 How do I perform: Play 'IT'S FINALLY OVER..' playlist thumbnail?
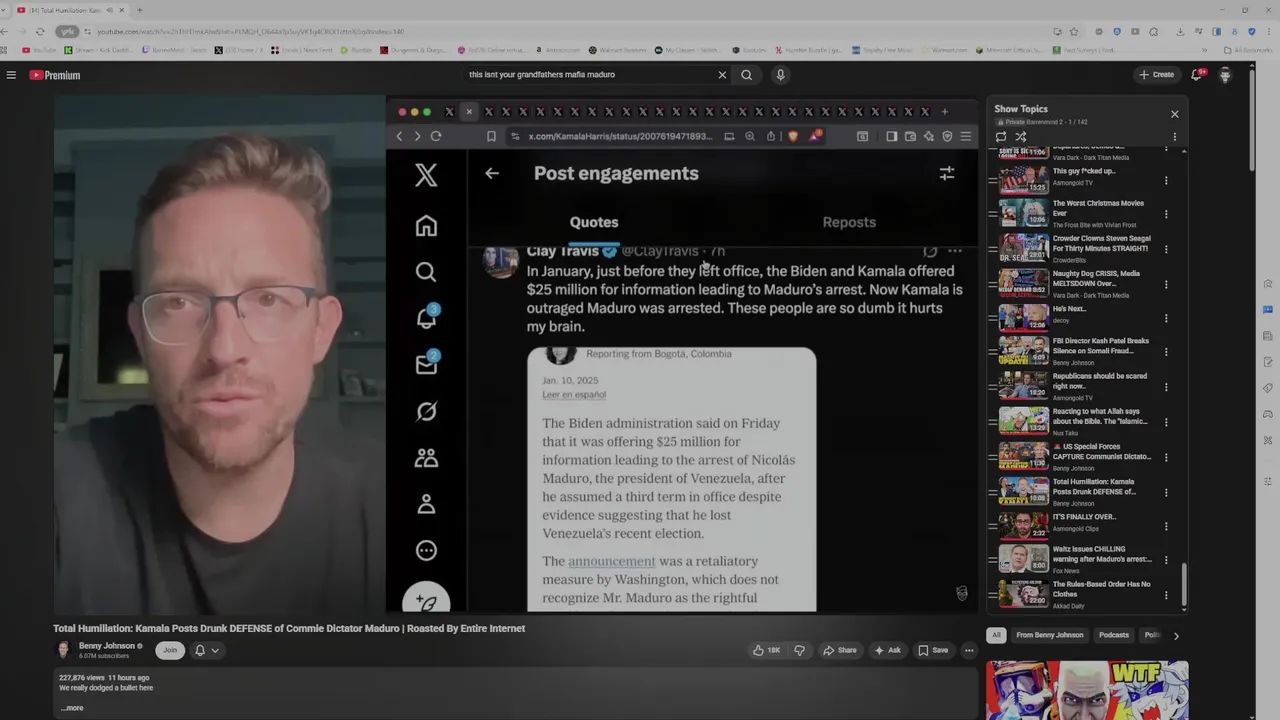tap(1024, 524)
